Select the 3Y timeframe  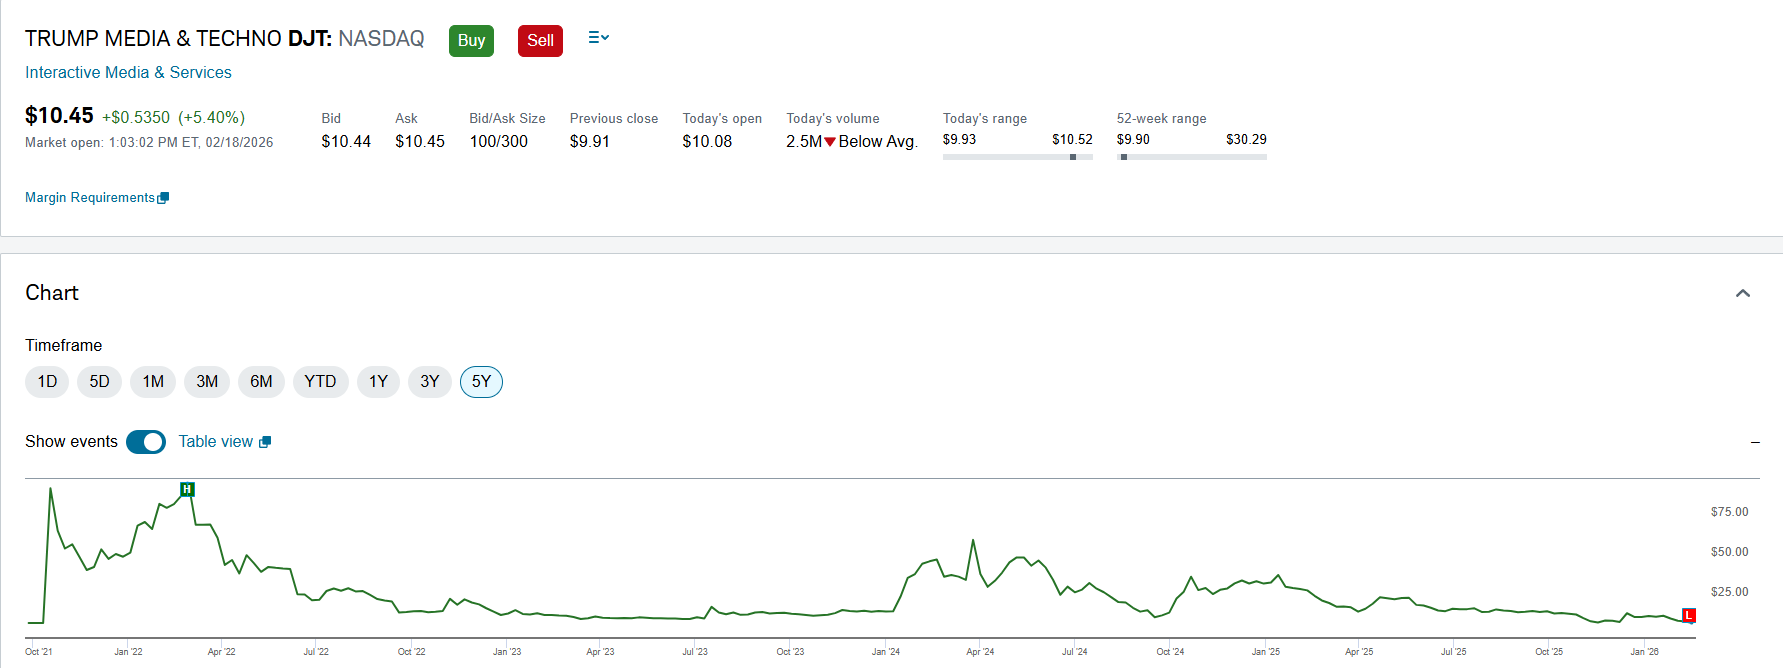[430, 382]
